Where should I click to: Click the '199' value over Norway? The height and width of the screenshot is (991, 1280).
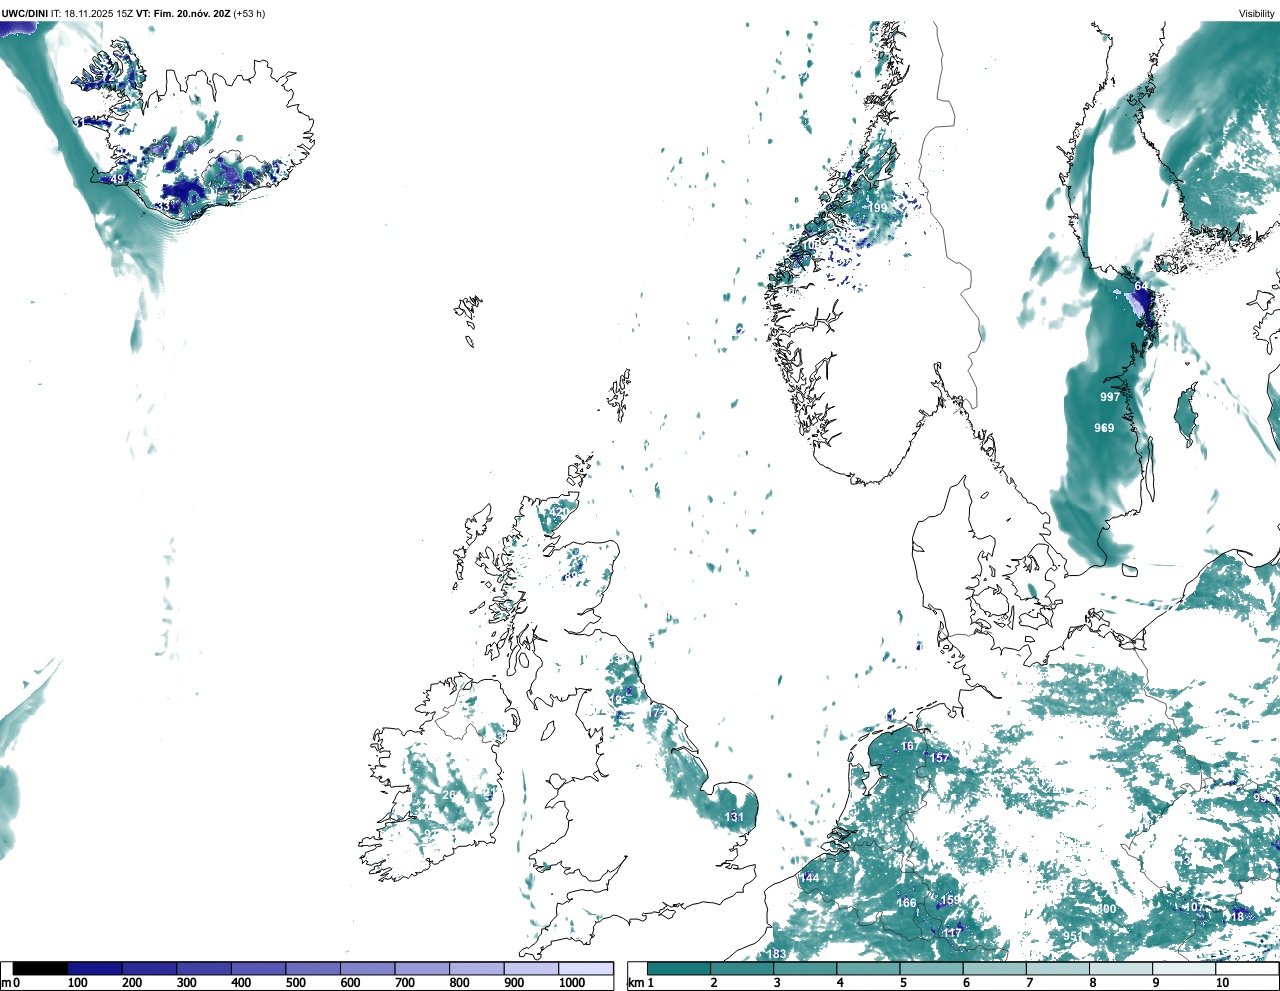[x=877, y=208]
